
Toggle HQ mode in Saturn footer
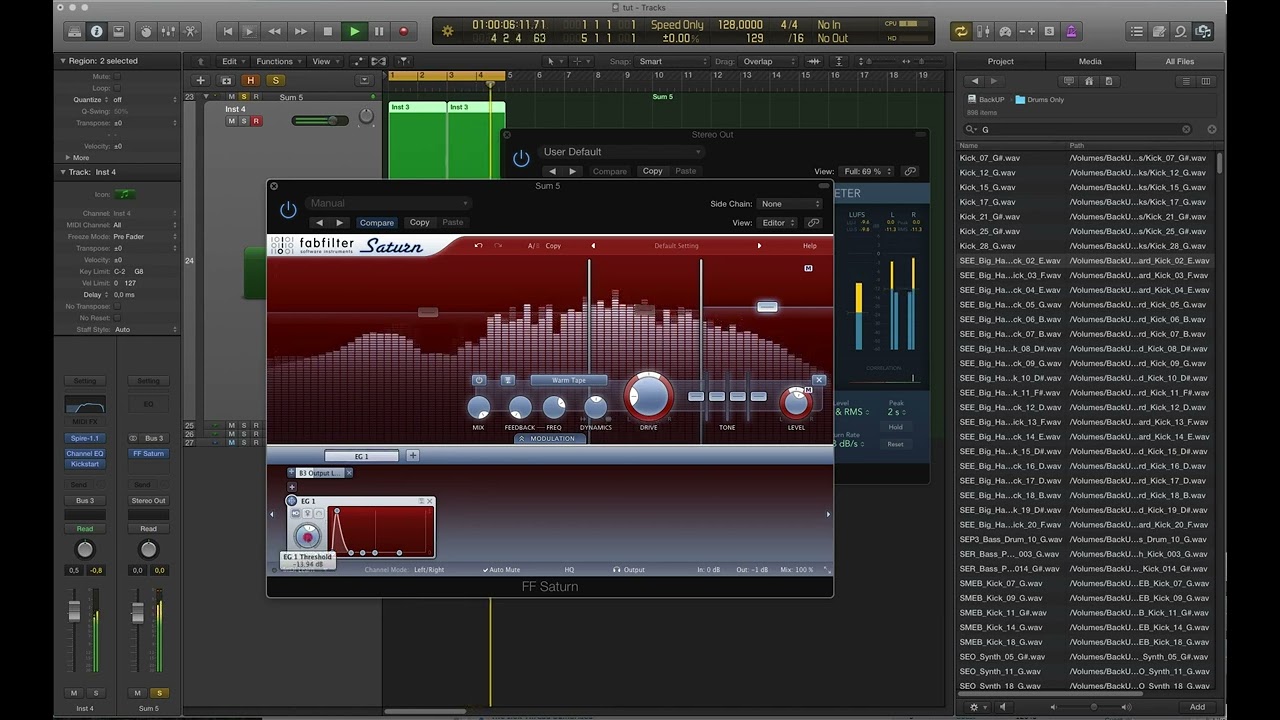(569, 570)
